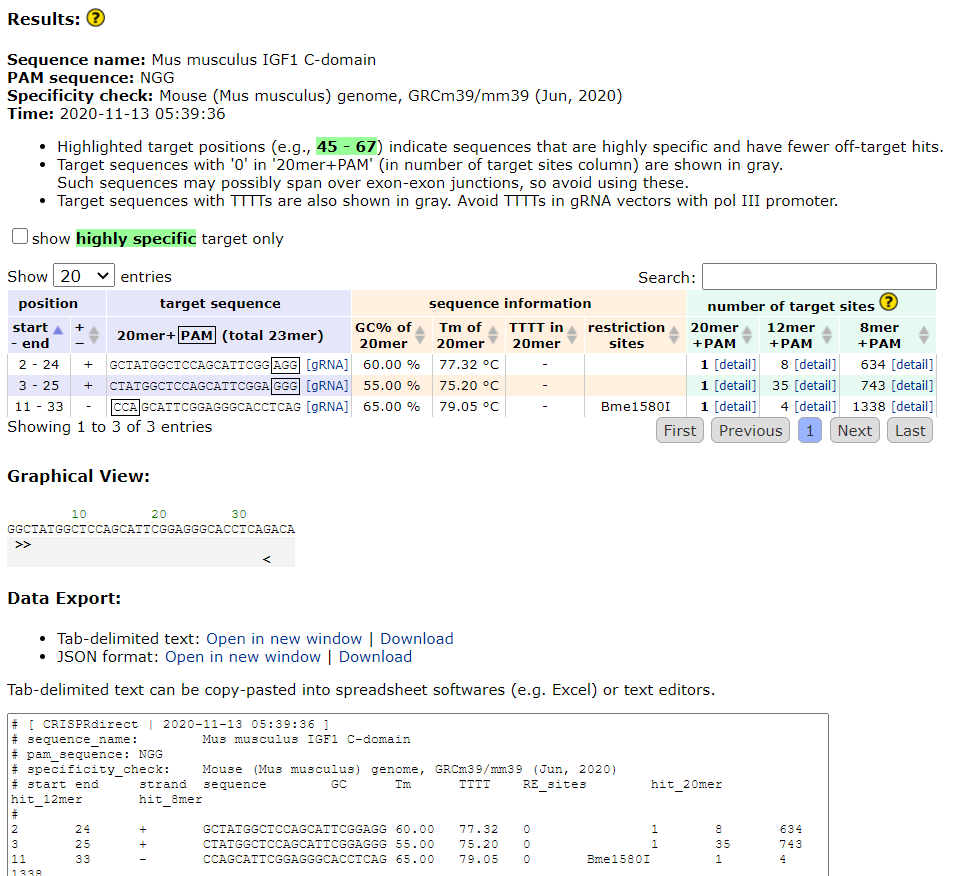Screen dimensions: 967x876
Task: Sort the strand +/- column arrow
Action: pyautogui.click(x=90, y=331)
